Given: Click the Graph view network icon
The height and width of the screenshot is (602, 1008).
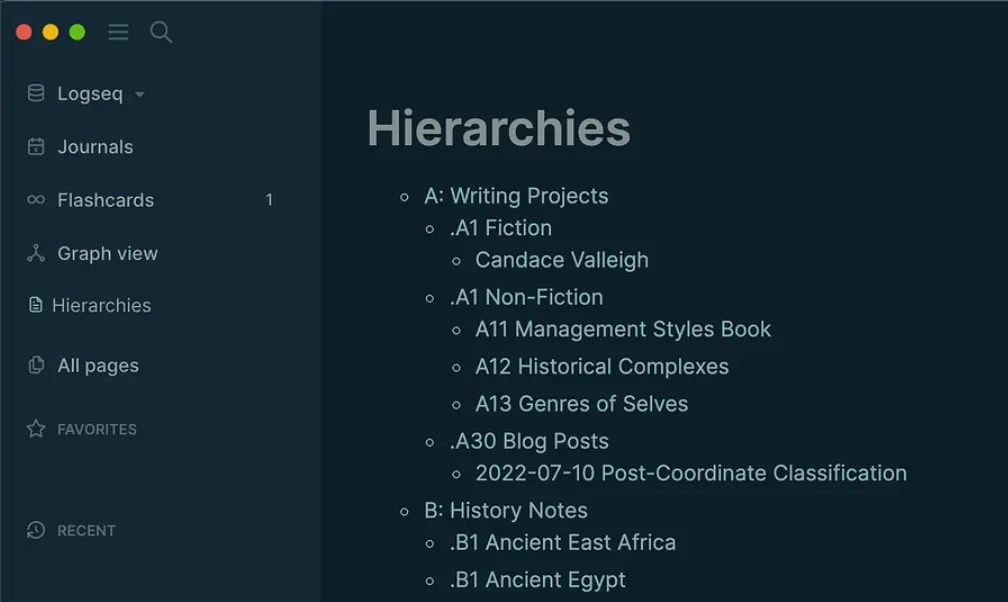Looking at the screenshot, I should click(36, 253).
